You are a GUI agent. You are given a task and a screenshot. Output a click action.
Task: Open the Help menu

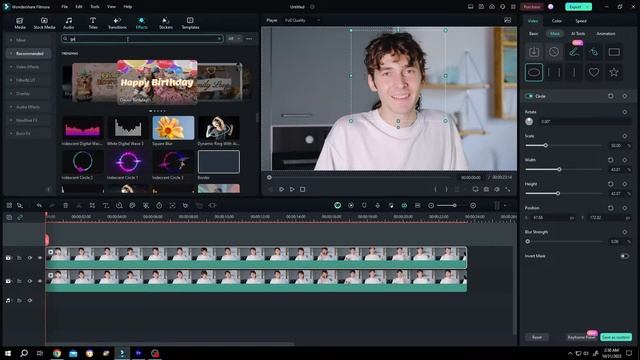[x=128, y=7]
